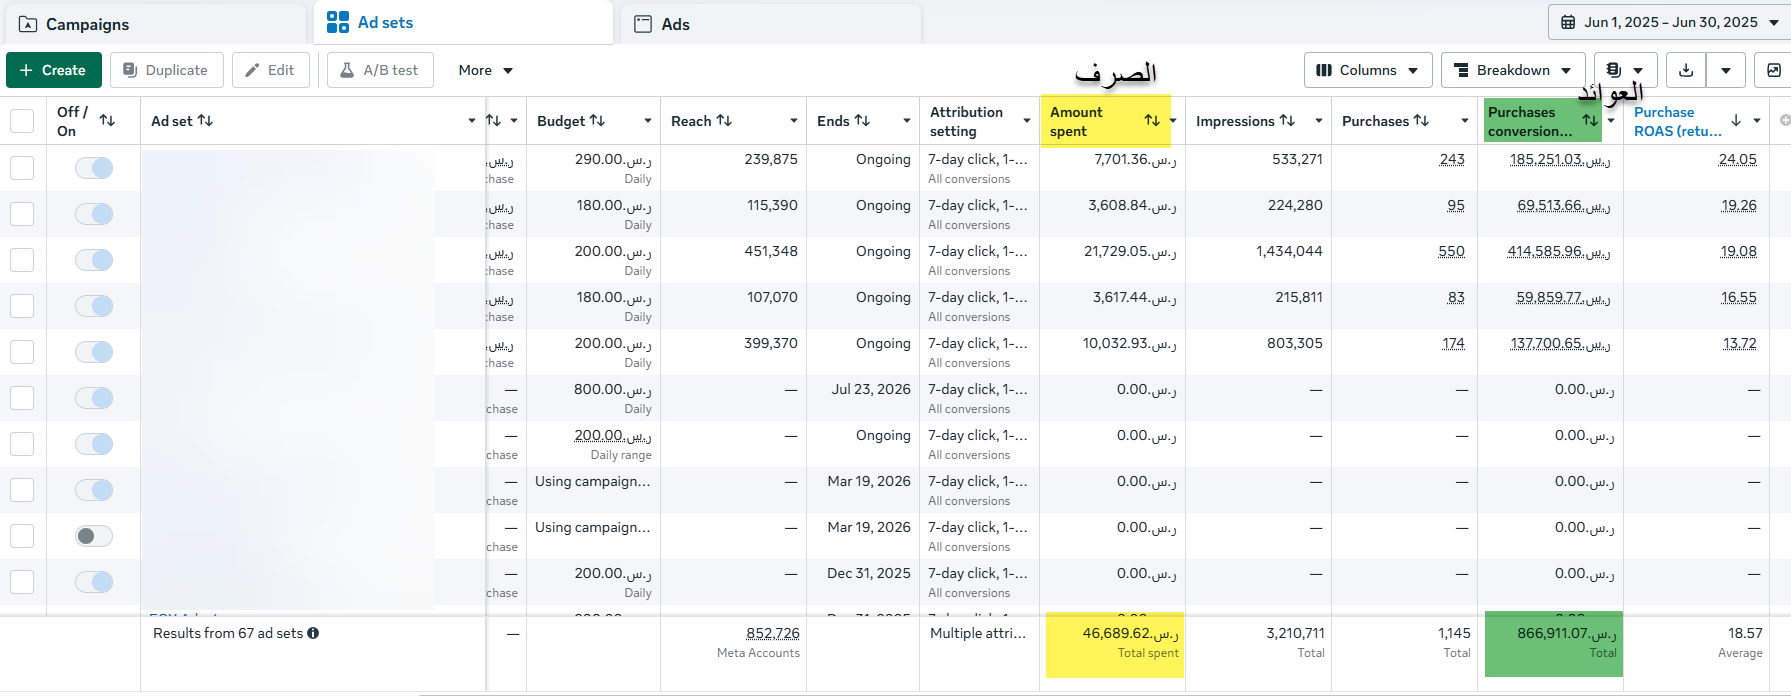Click info icon beside Results from 67 ad sets
This screenshot has width=1791, height=696.
(x=313, y=633)
